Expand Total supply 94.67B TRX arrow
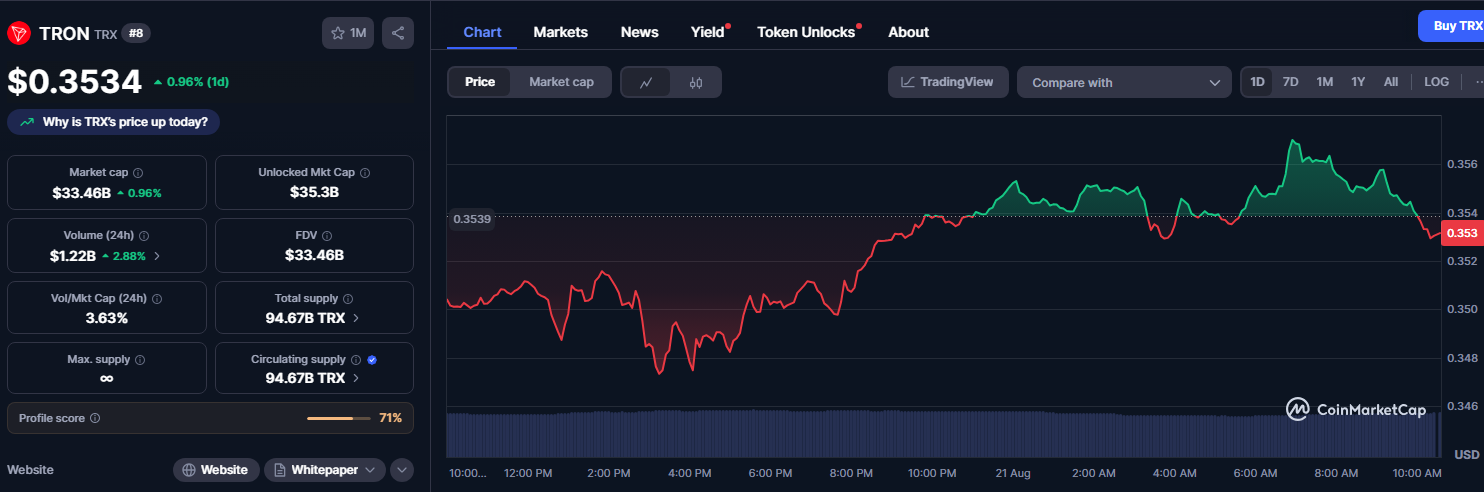The height and width of the screenshot is (492, 1484). (357, 318)
